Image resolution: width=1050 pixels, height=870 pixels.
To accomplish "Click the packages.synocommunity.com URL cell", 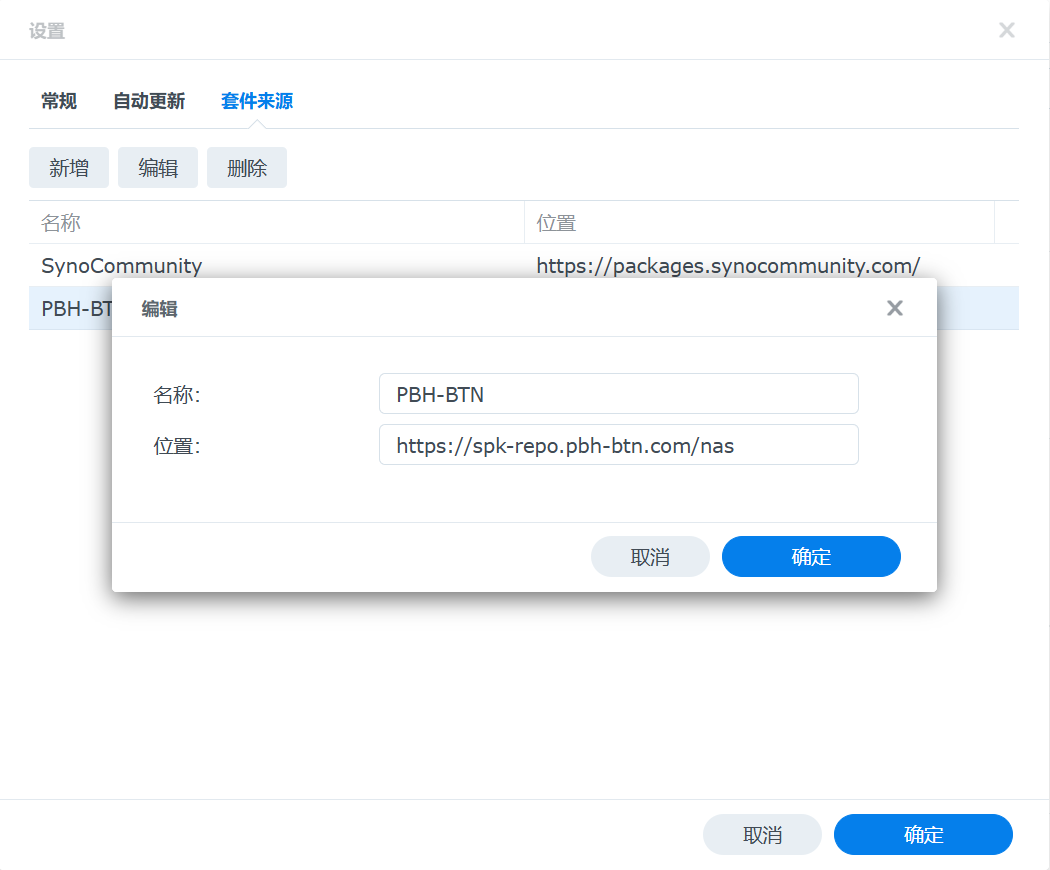I will [x=728, y=266].
